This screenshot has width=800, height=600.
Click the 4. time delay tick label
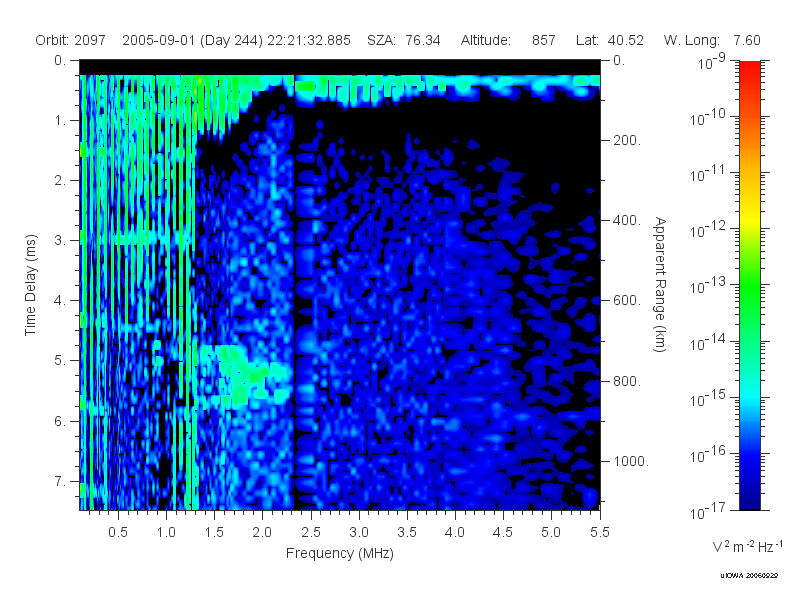tap(61, 301)
